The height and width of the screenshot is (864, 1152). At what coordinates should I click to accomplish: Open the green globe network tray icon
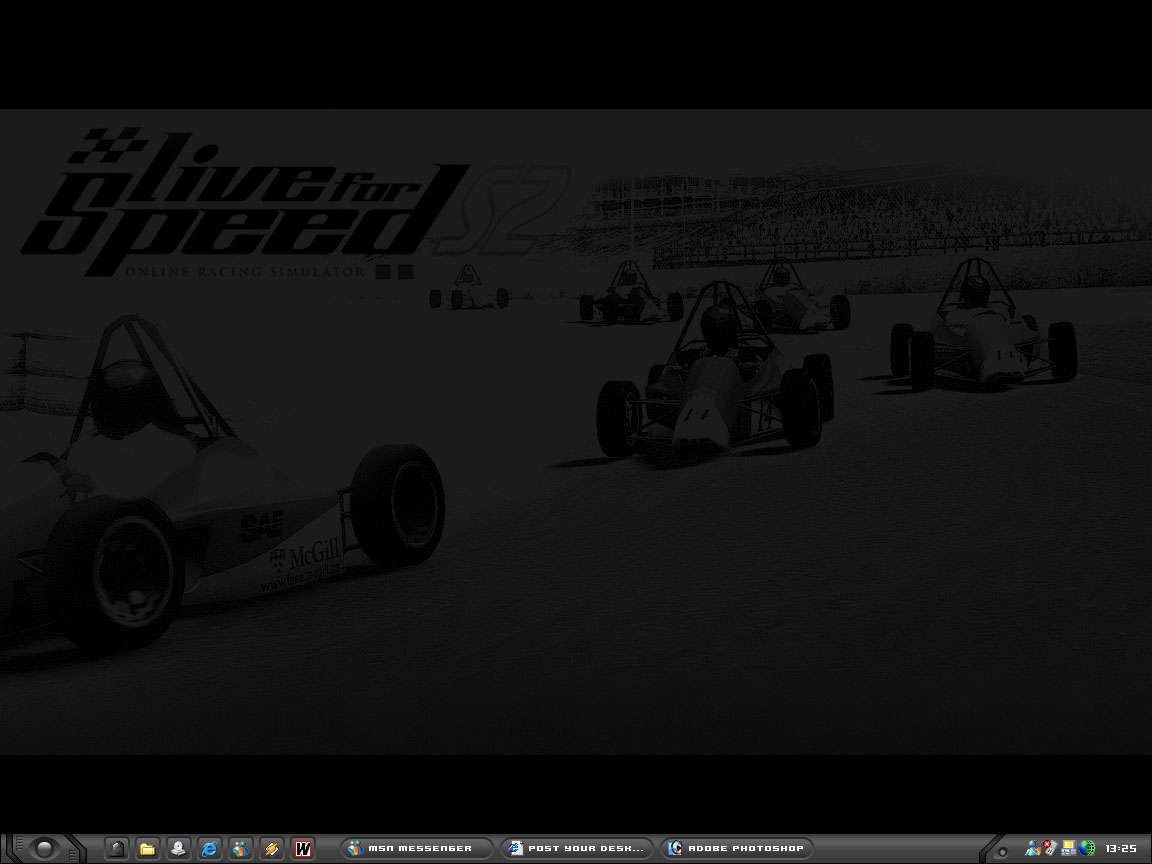[x=1087, y=849]
